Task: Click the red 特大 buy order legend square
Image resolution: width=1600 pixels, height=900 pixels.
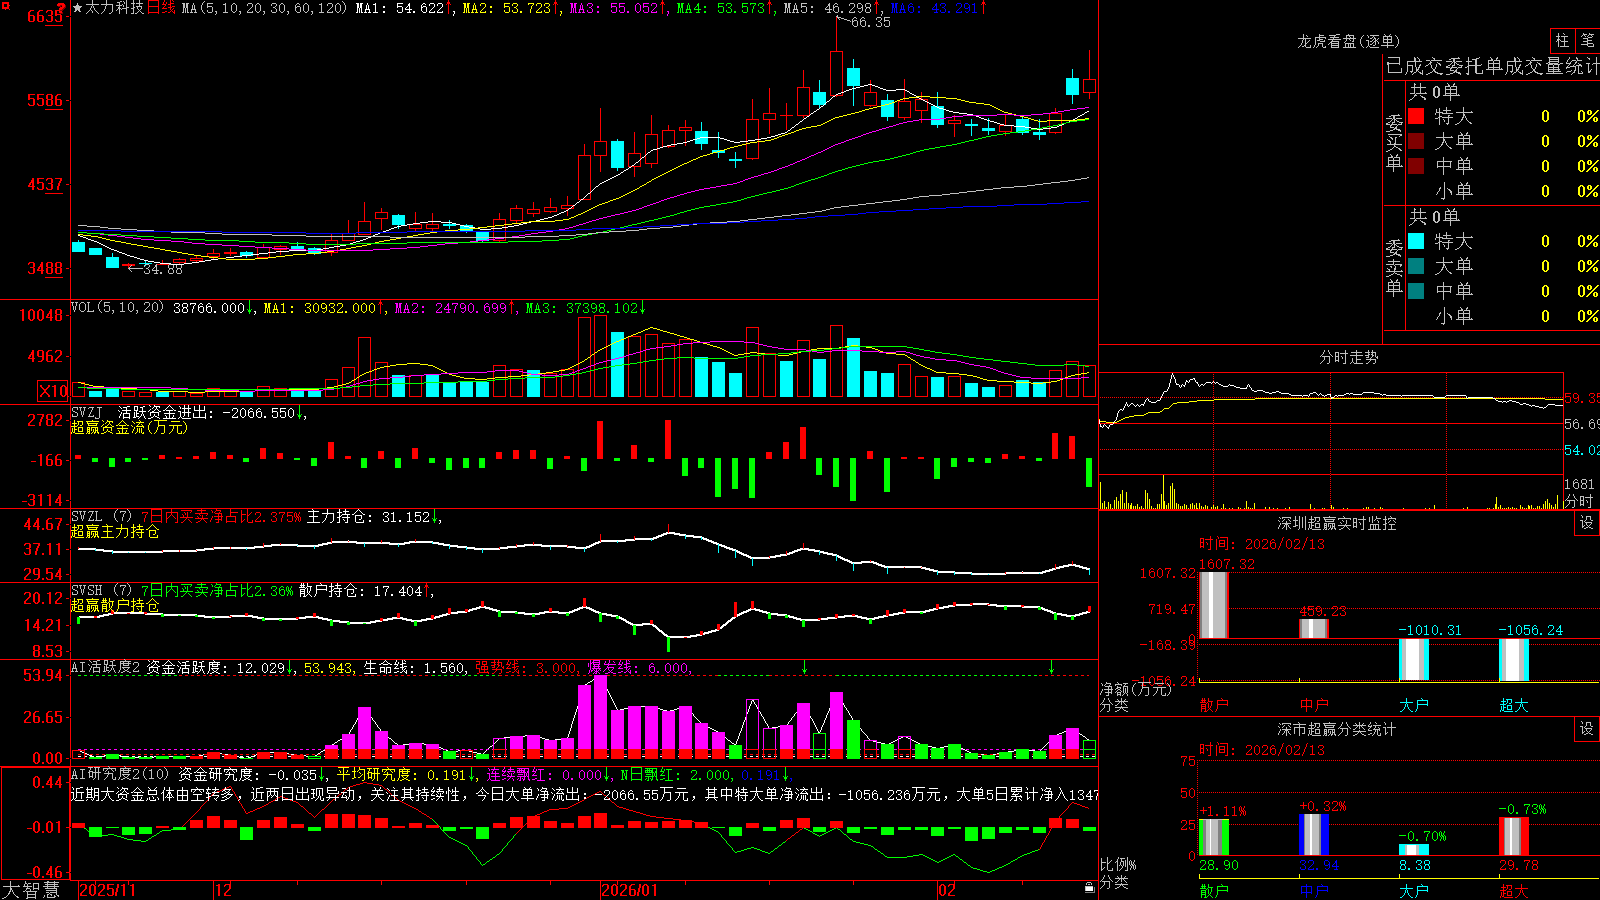Action: [x=1416, y=116]
